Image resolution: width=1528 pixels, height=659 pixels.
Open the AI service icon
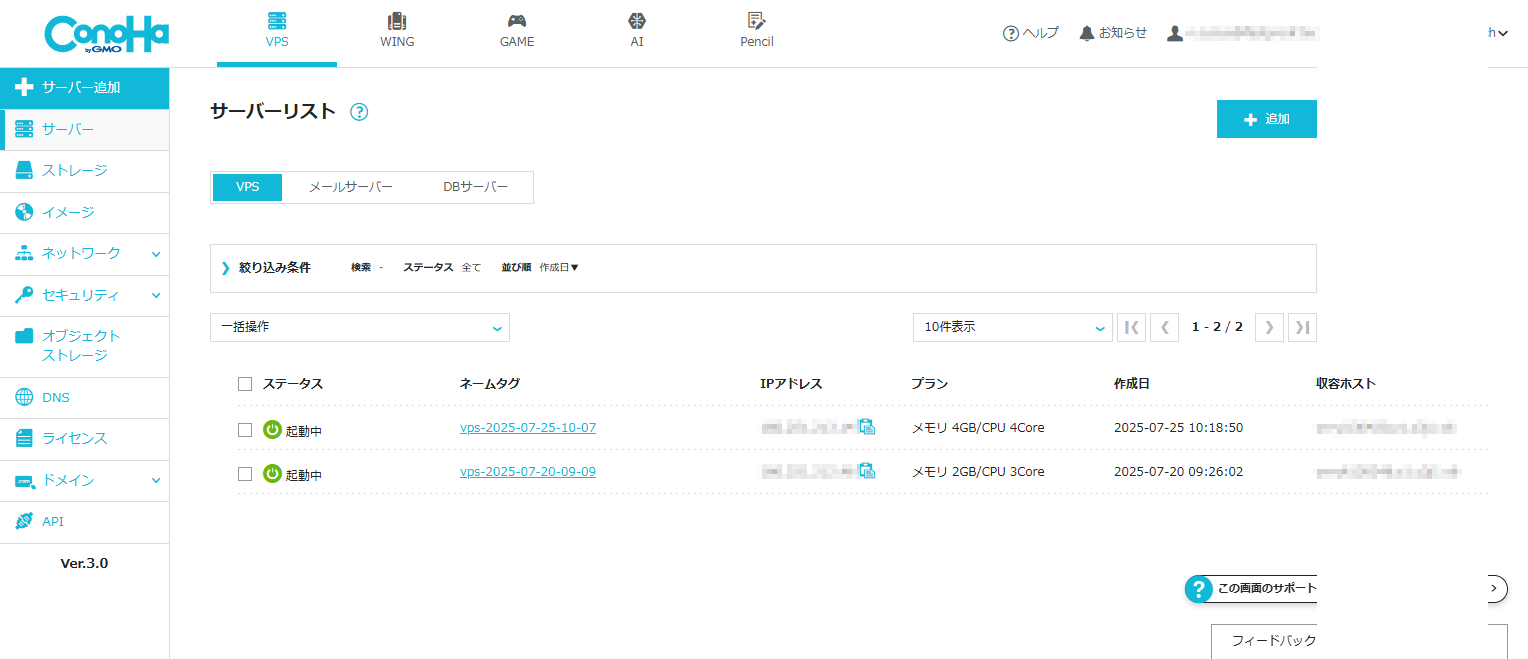[x=637, y=21]
